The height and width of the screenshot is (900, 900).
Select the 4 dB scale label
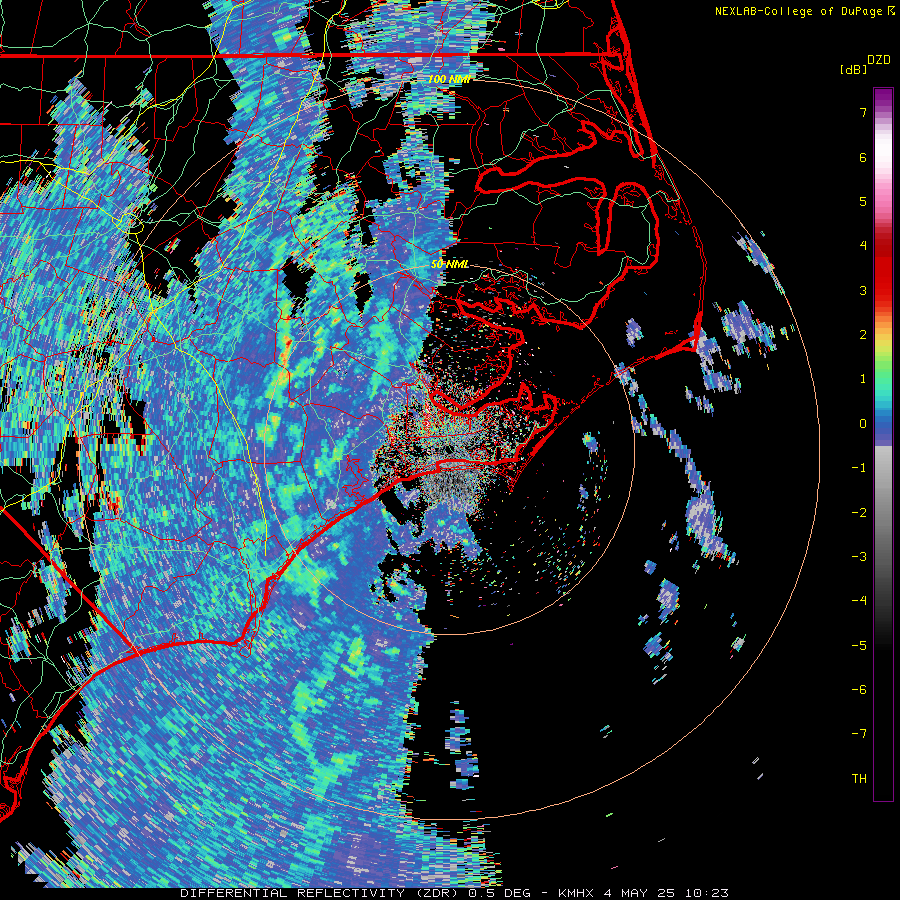tap(863, 246)
